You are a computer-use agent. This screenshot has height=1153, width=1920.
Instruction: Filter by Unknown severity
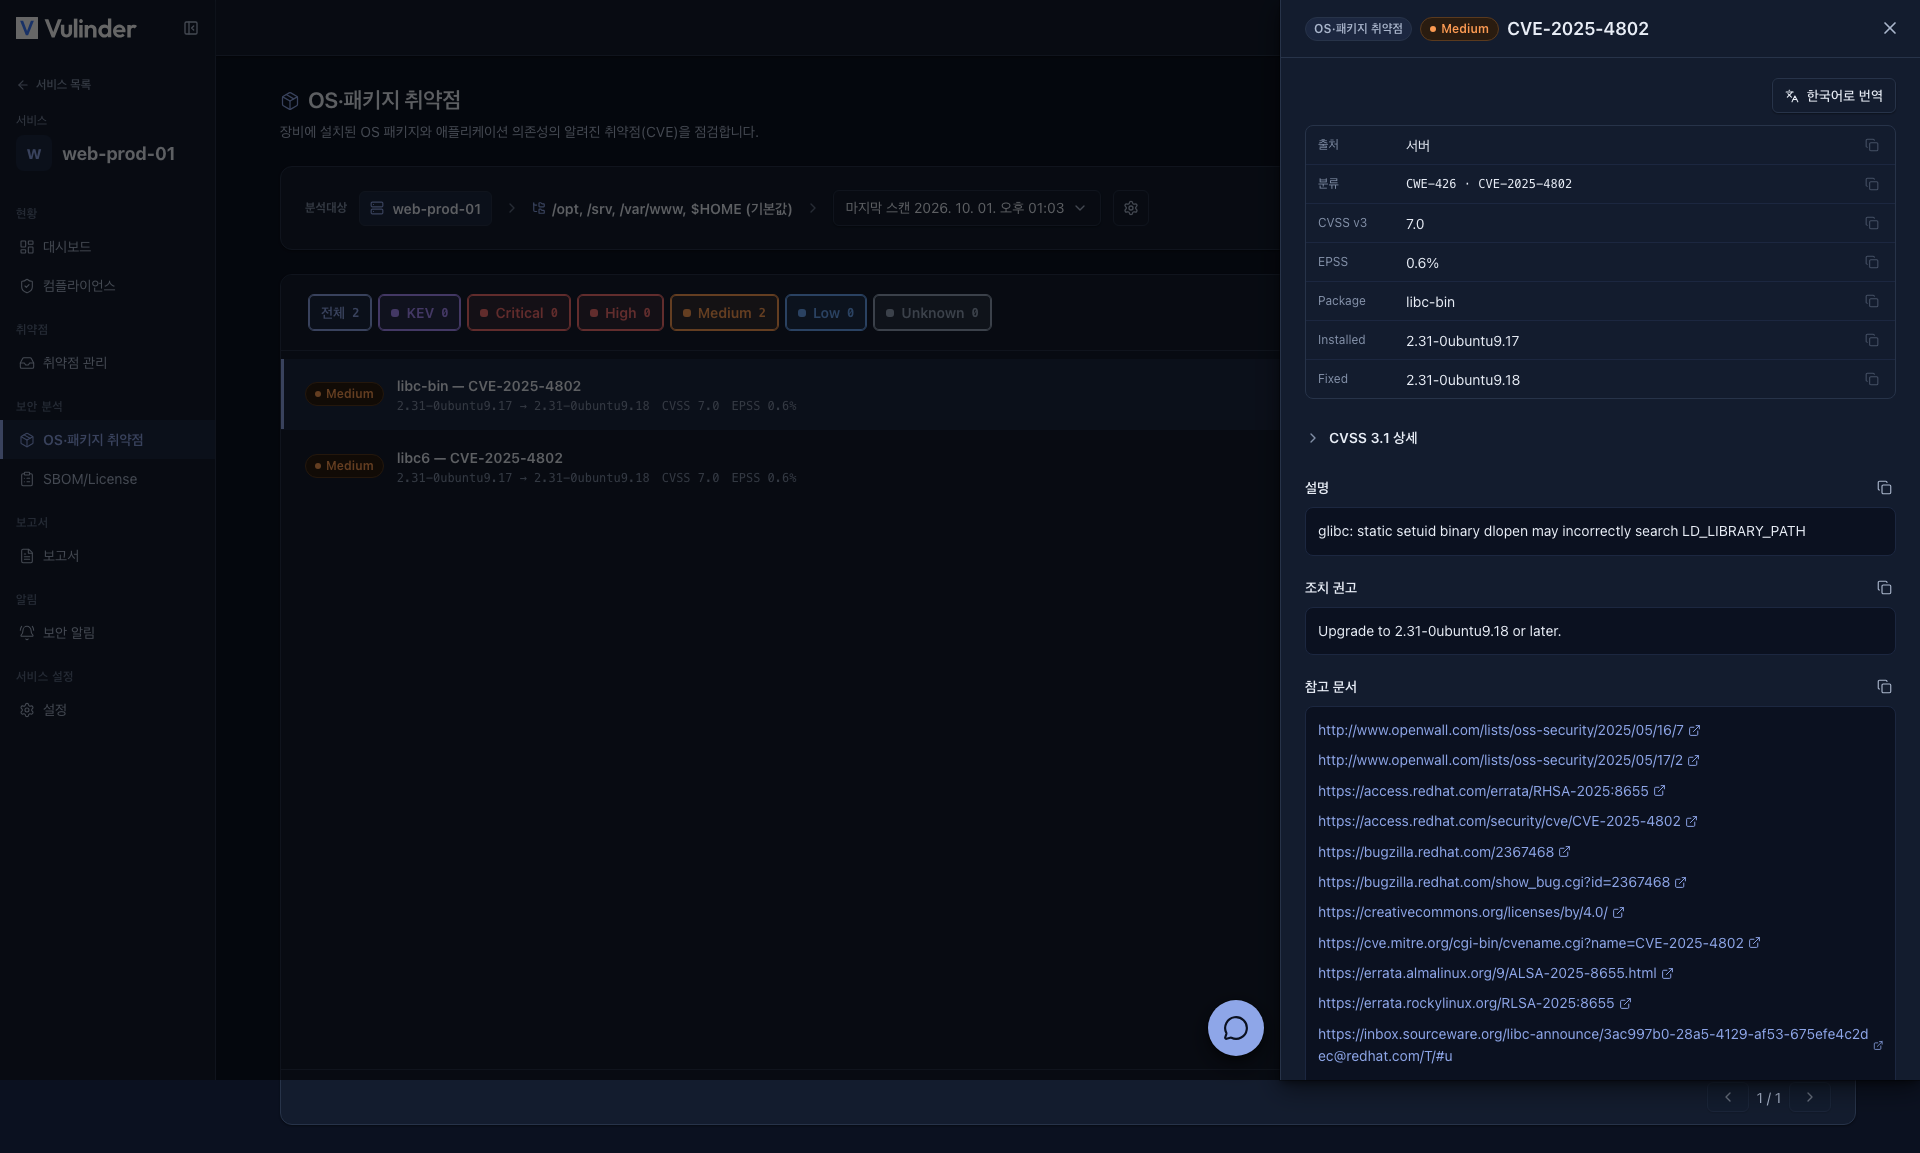pyautogui.click(x=932, y=313)
